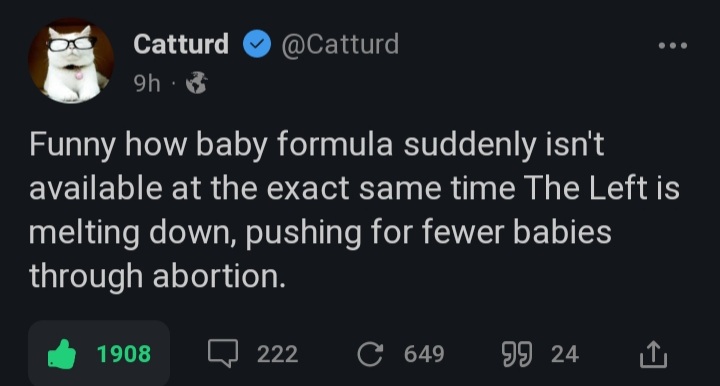
Task: Click the "Funny how baby formula" first line
Action: pyautogui.click(x=317, y=145)
